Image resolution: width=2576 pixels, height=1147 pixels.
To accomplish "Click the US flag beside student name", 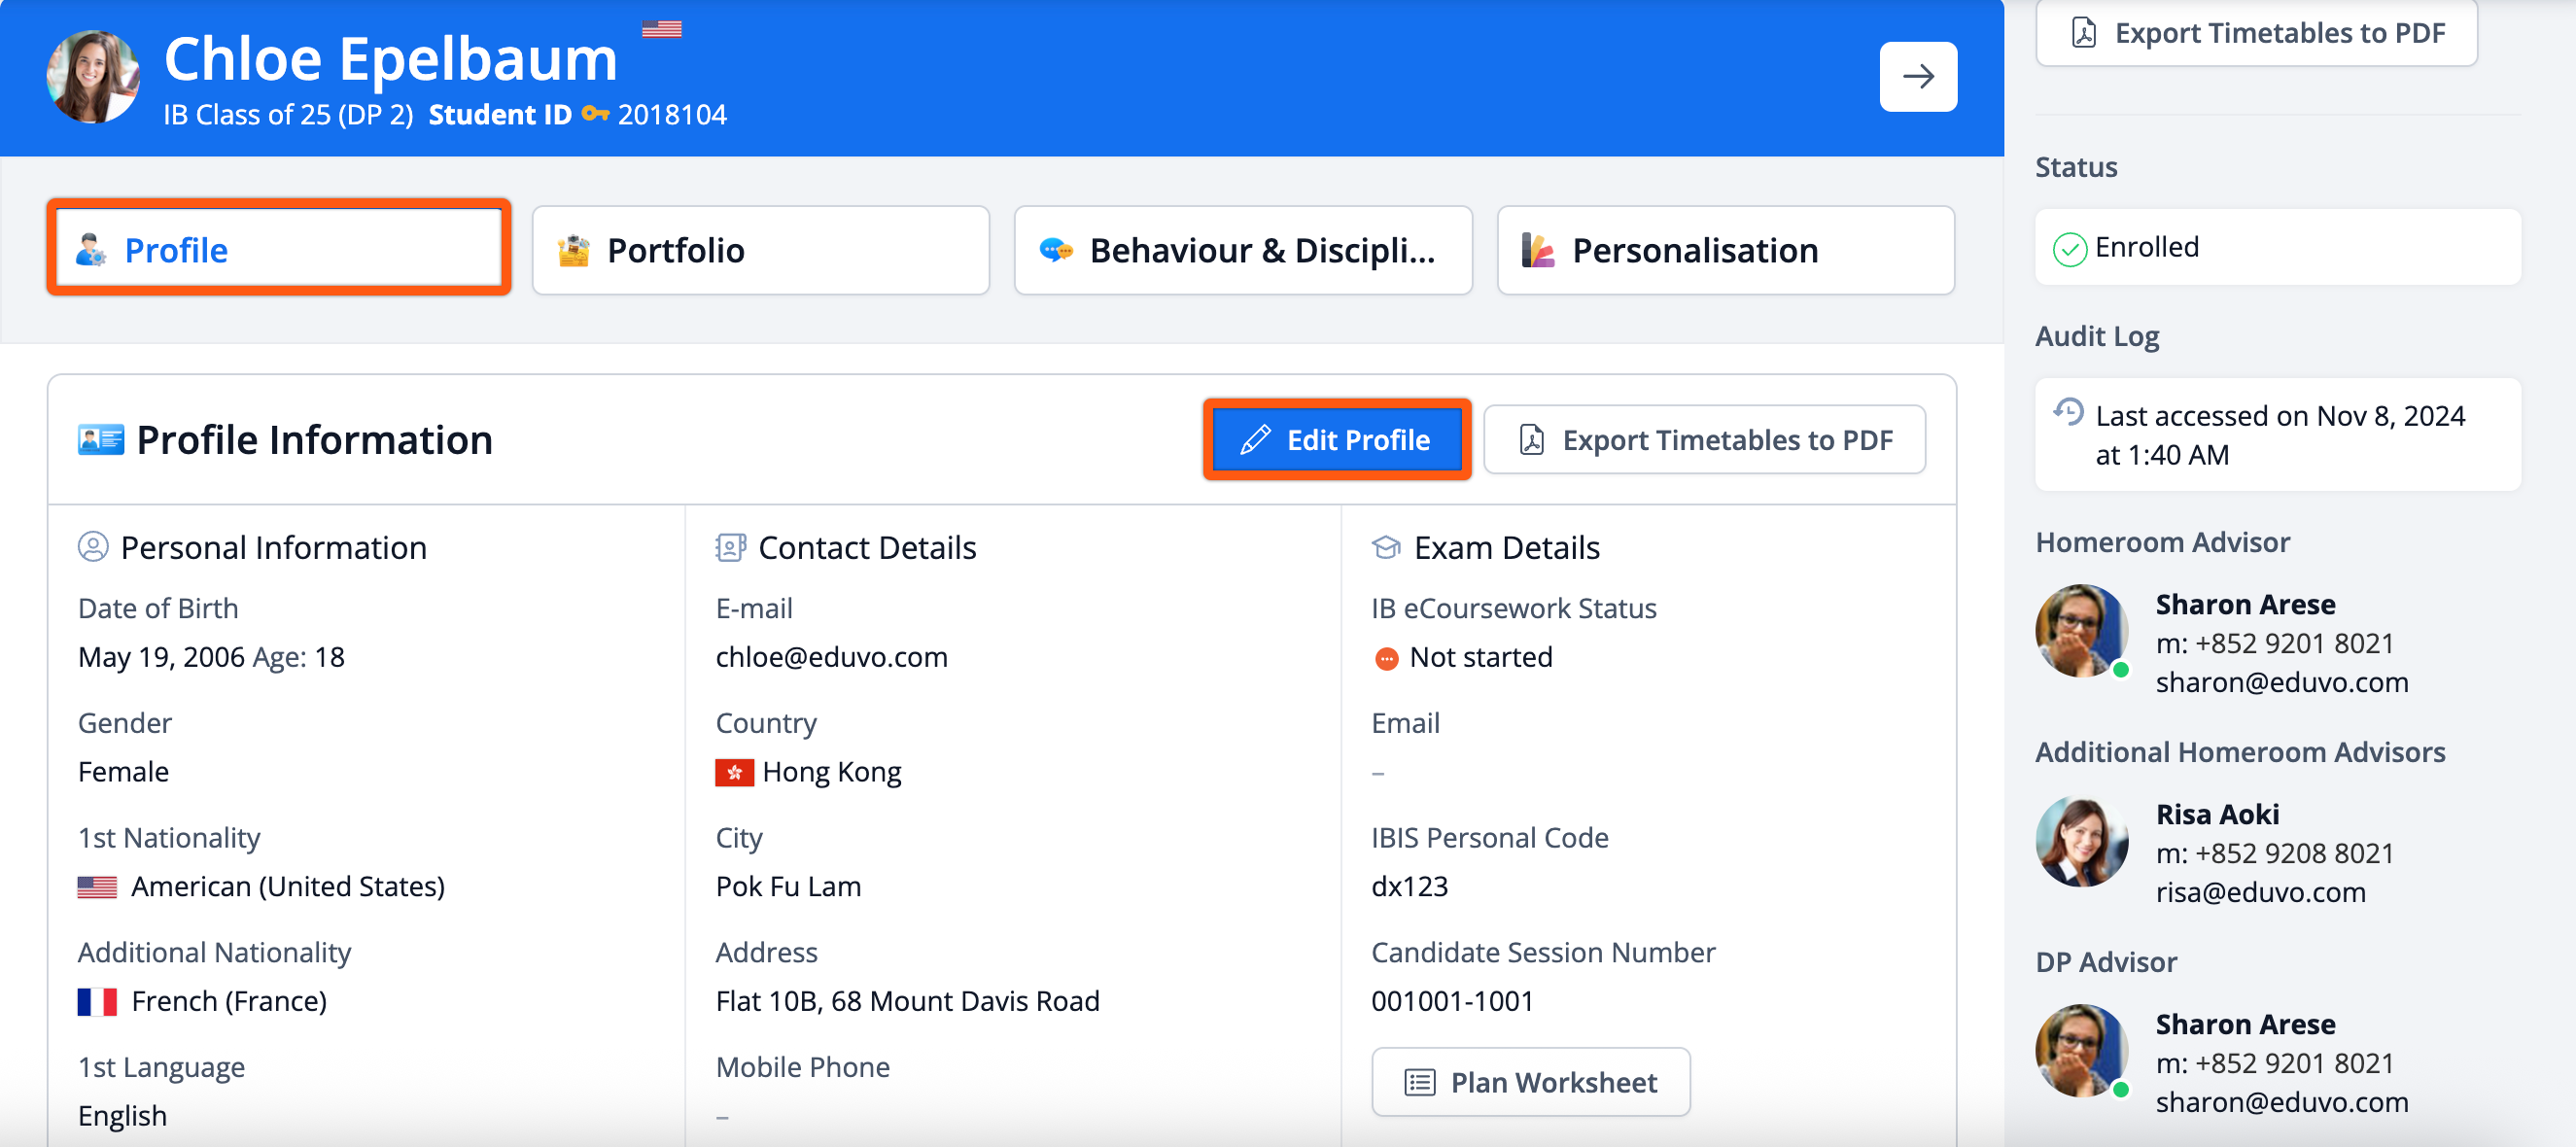I will pyautogui.click(x=661, y=28).
